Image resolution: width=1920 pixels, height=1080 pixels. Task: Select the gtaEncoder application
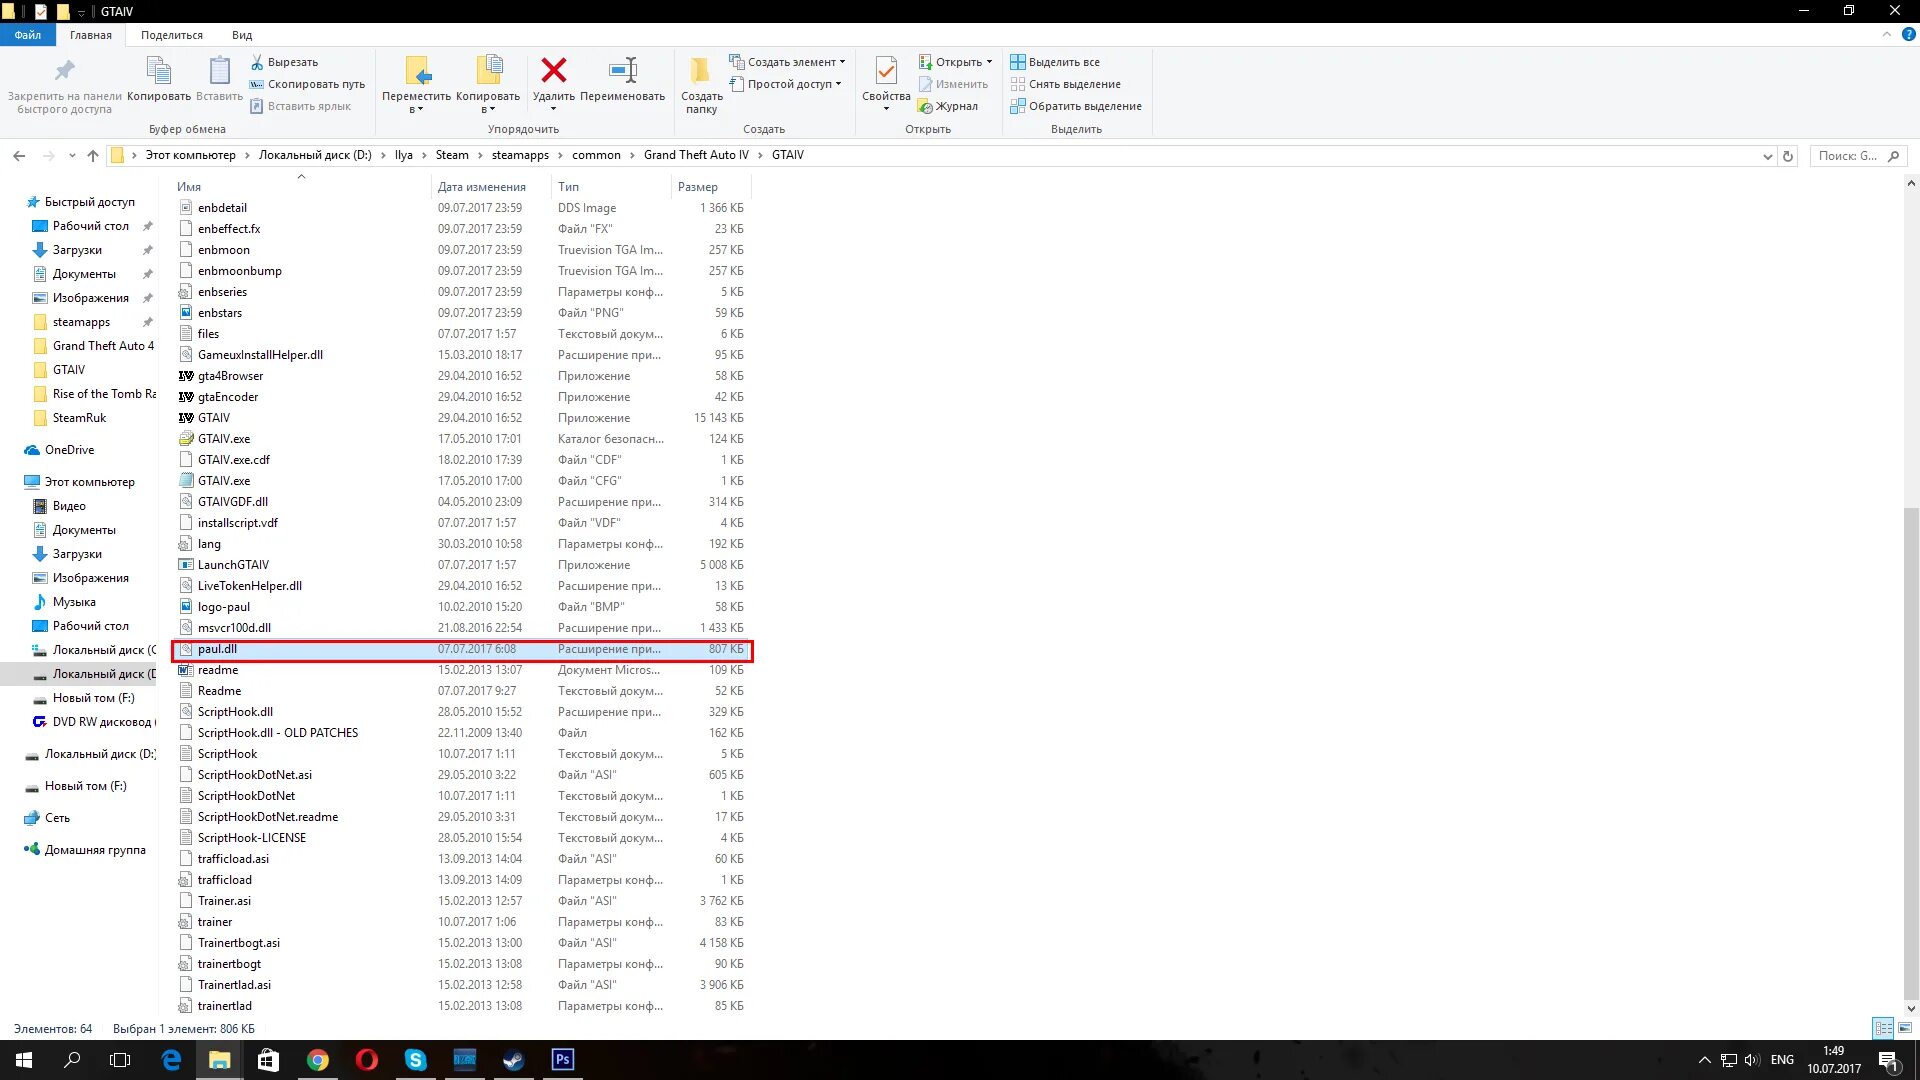228,397
